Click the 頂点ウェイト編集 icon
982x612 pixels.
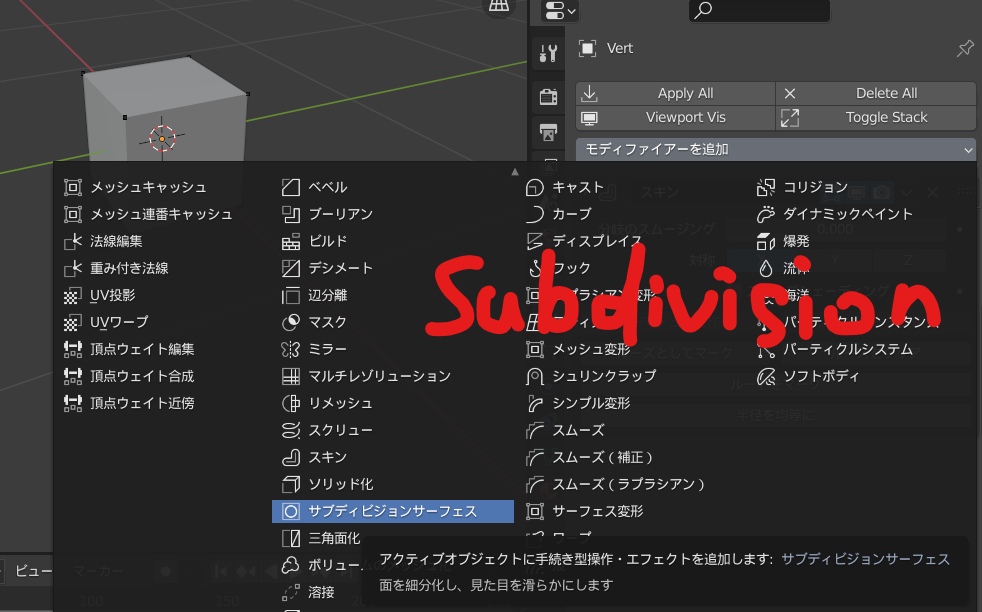(73, 349)
